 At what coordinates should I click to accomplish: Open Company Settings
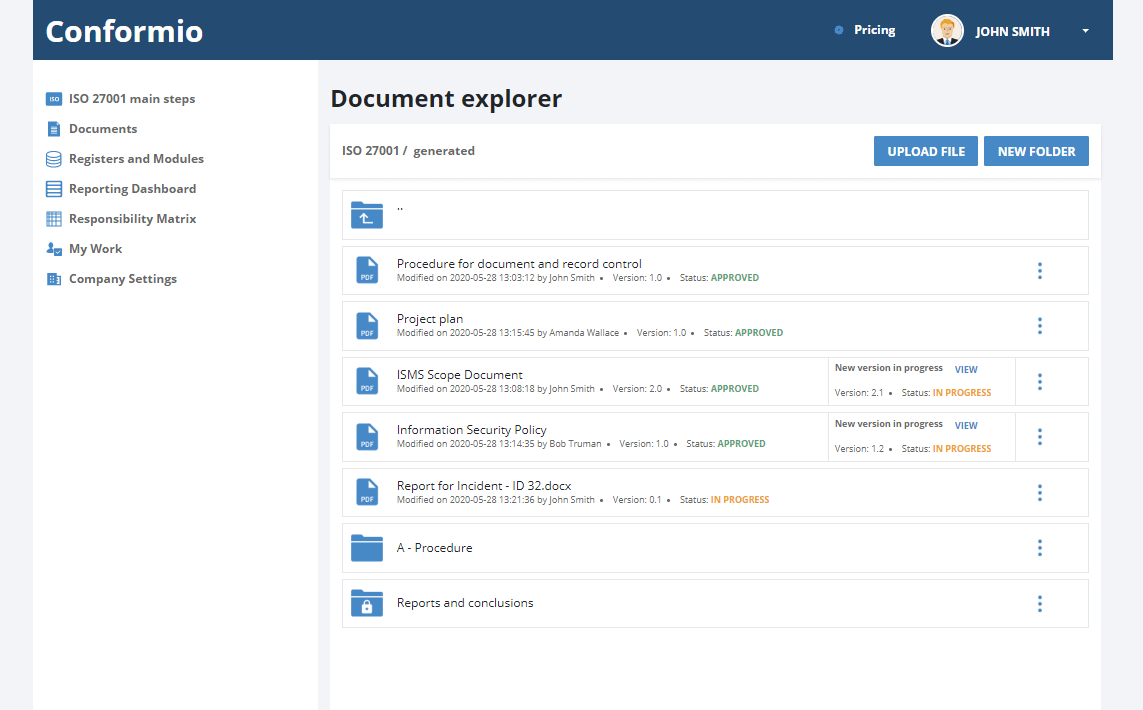tap(122, 279)
